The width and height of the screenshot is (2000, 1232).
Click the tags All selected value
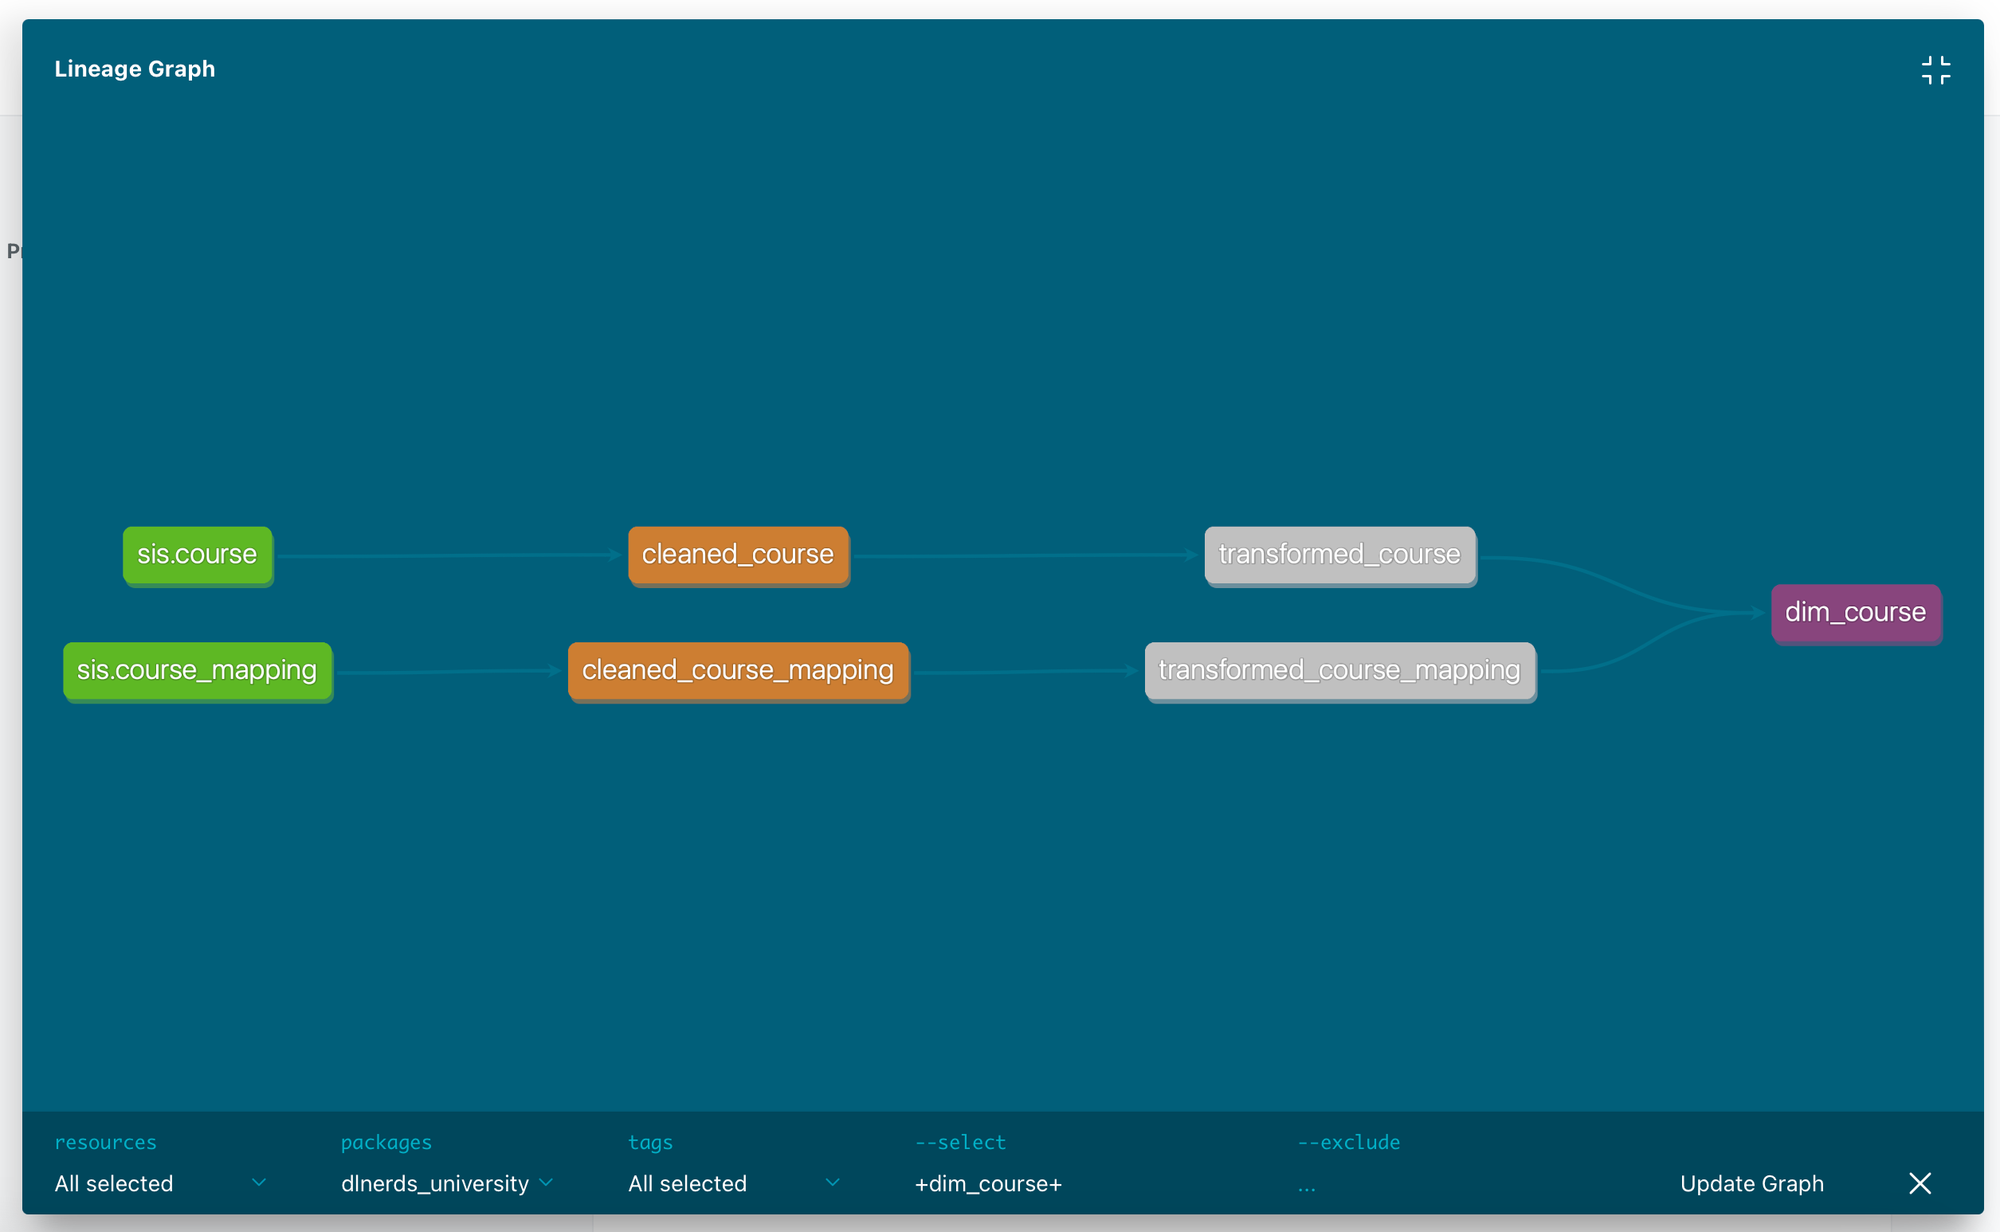(687, 1183)
